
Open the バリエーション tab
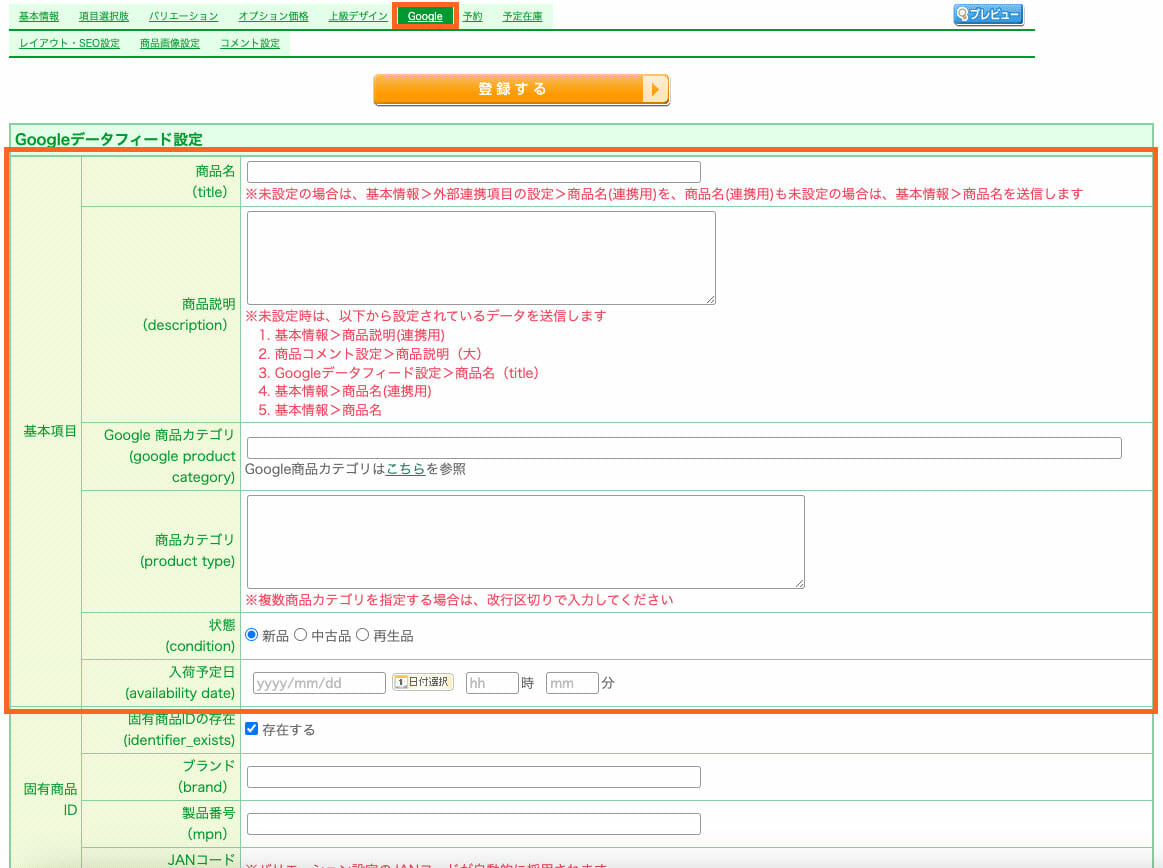click(x=183, y=17)
